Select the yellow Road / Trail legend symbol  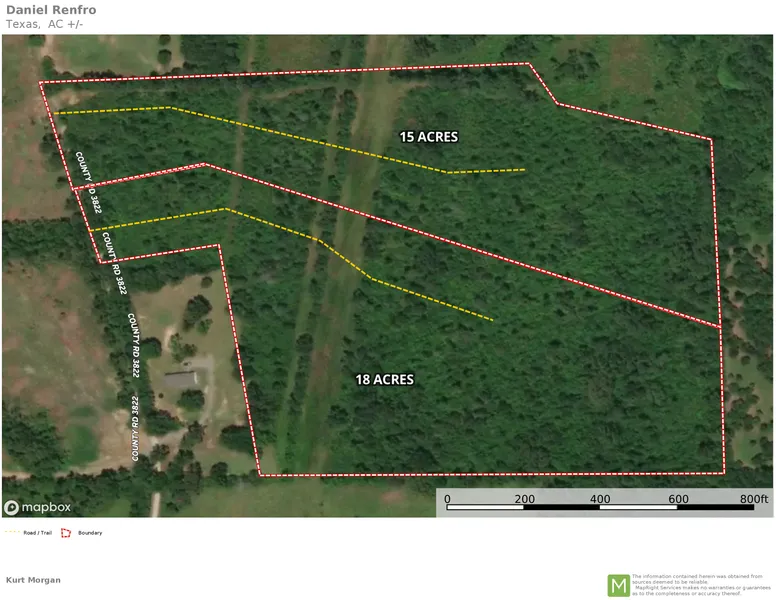(x=13, y=532)
